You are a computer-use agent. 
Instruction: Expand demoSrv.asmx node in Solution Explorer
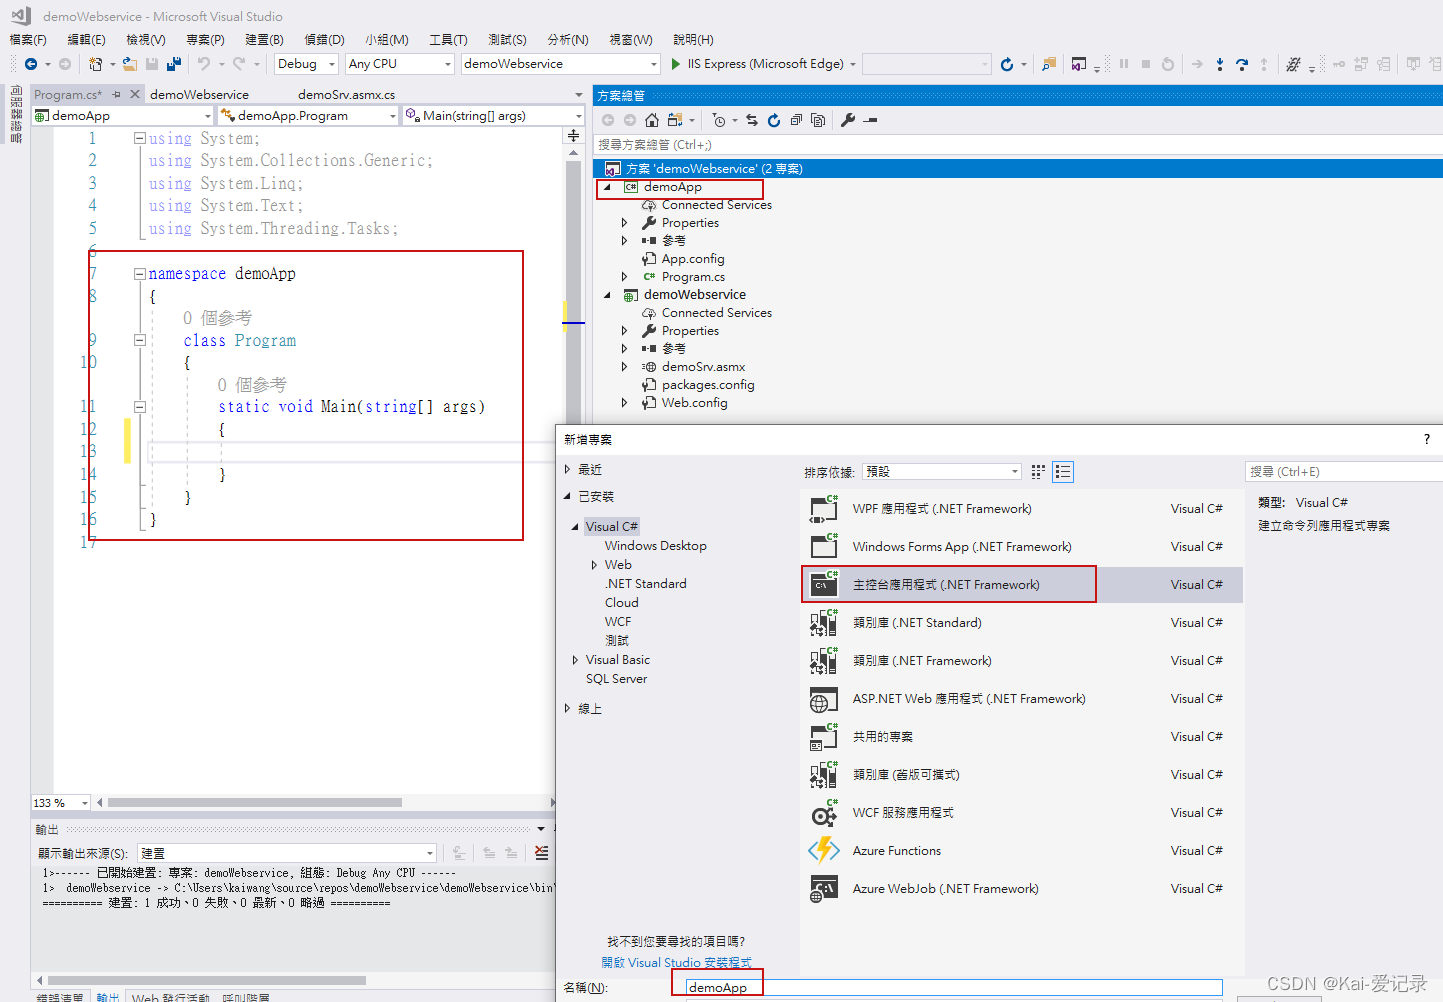[x=625, y=367]
